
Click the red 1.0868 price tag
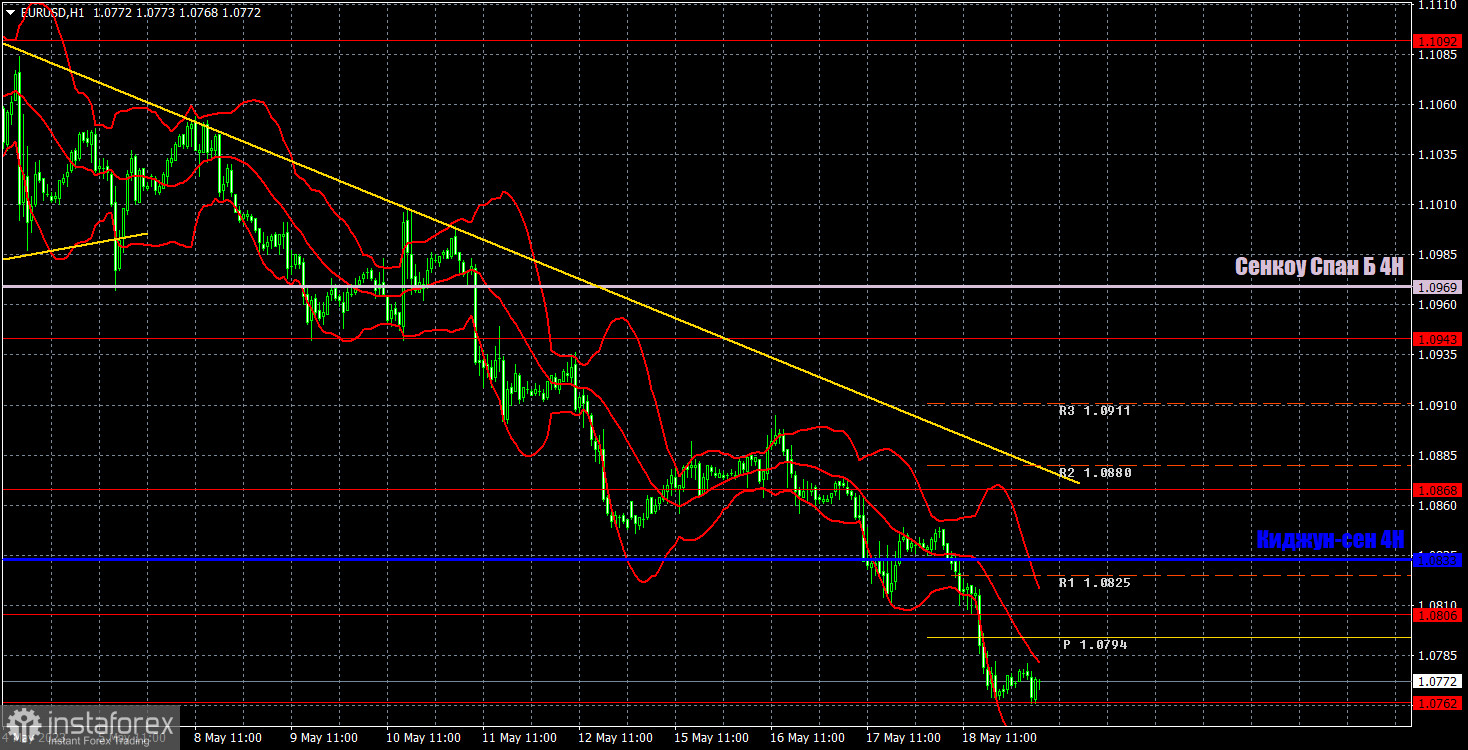(x=1438, y=490)
